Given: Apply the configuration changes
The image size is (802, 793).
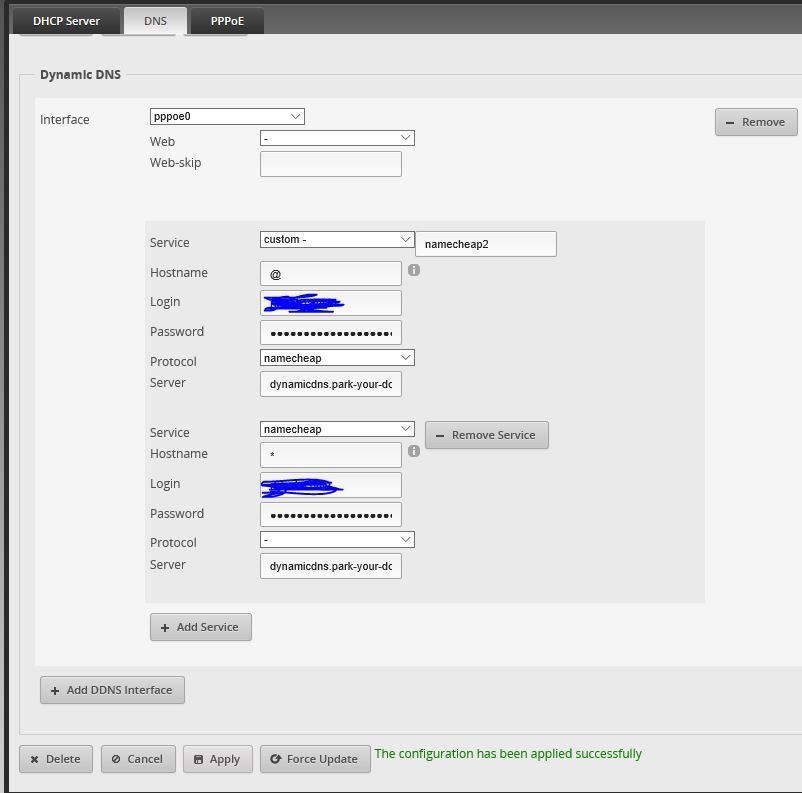Looking at the screenshot, I should tap(217, 759).
